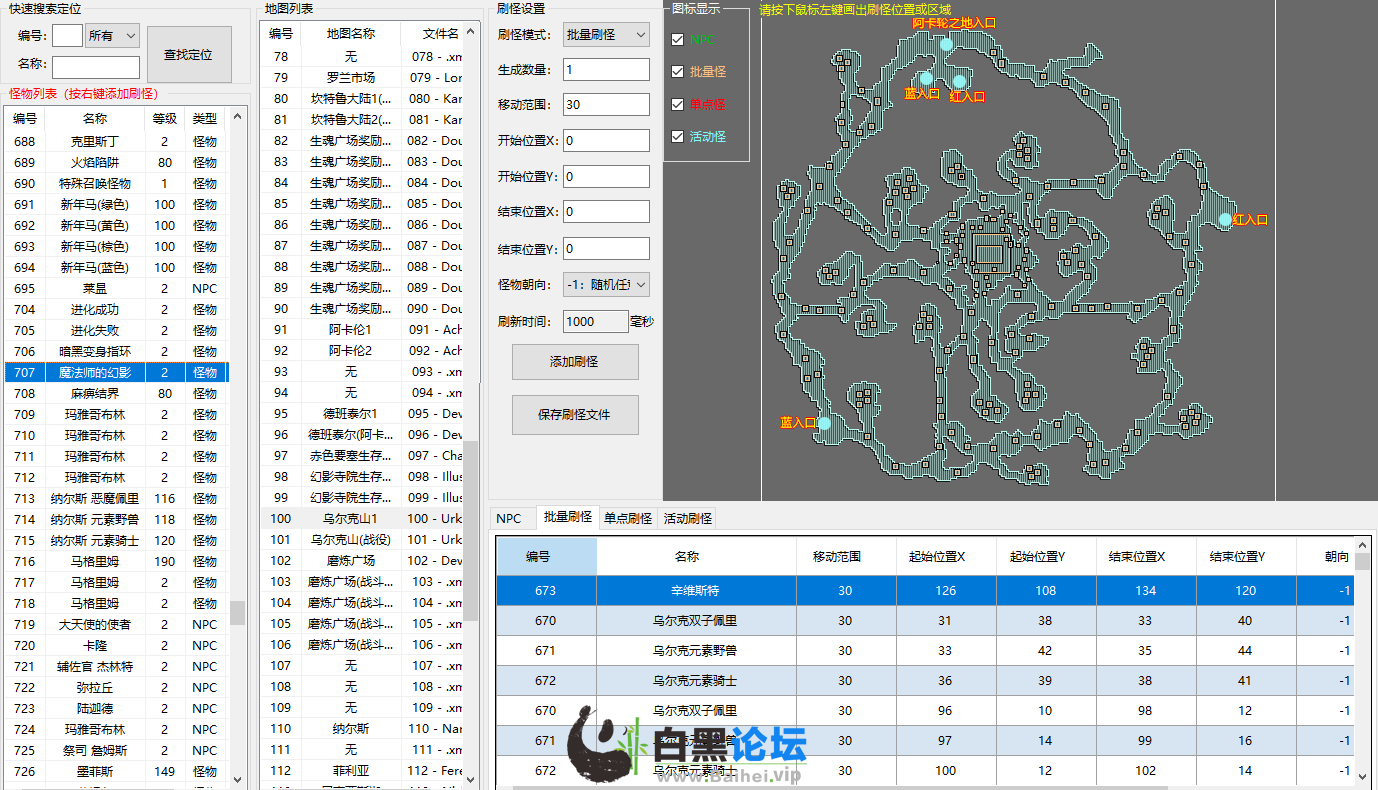Click the monster list scroll-up arrow
The width and height of the screenshot is (1378, 790).
click(x=237, y=117)
